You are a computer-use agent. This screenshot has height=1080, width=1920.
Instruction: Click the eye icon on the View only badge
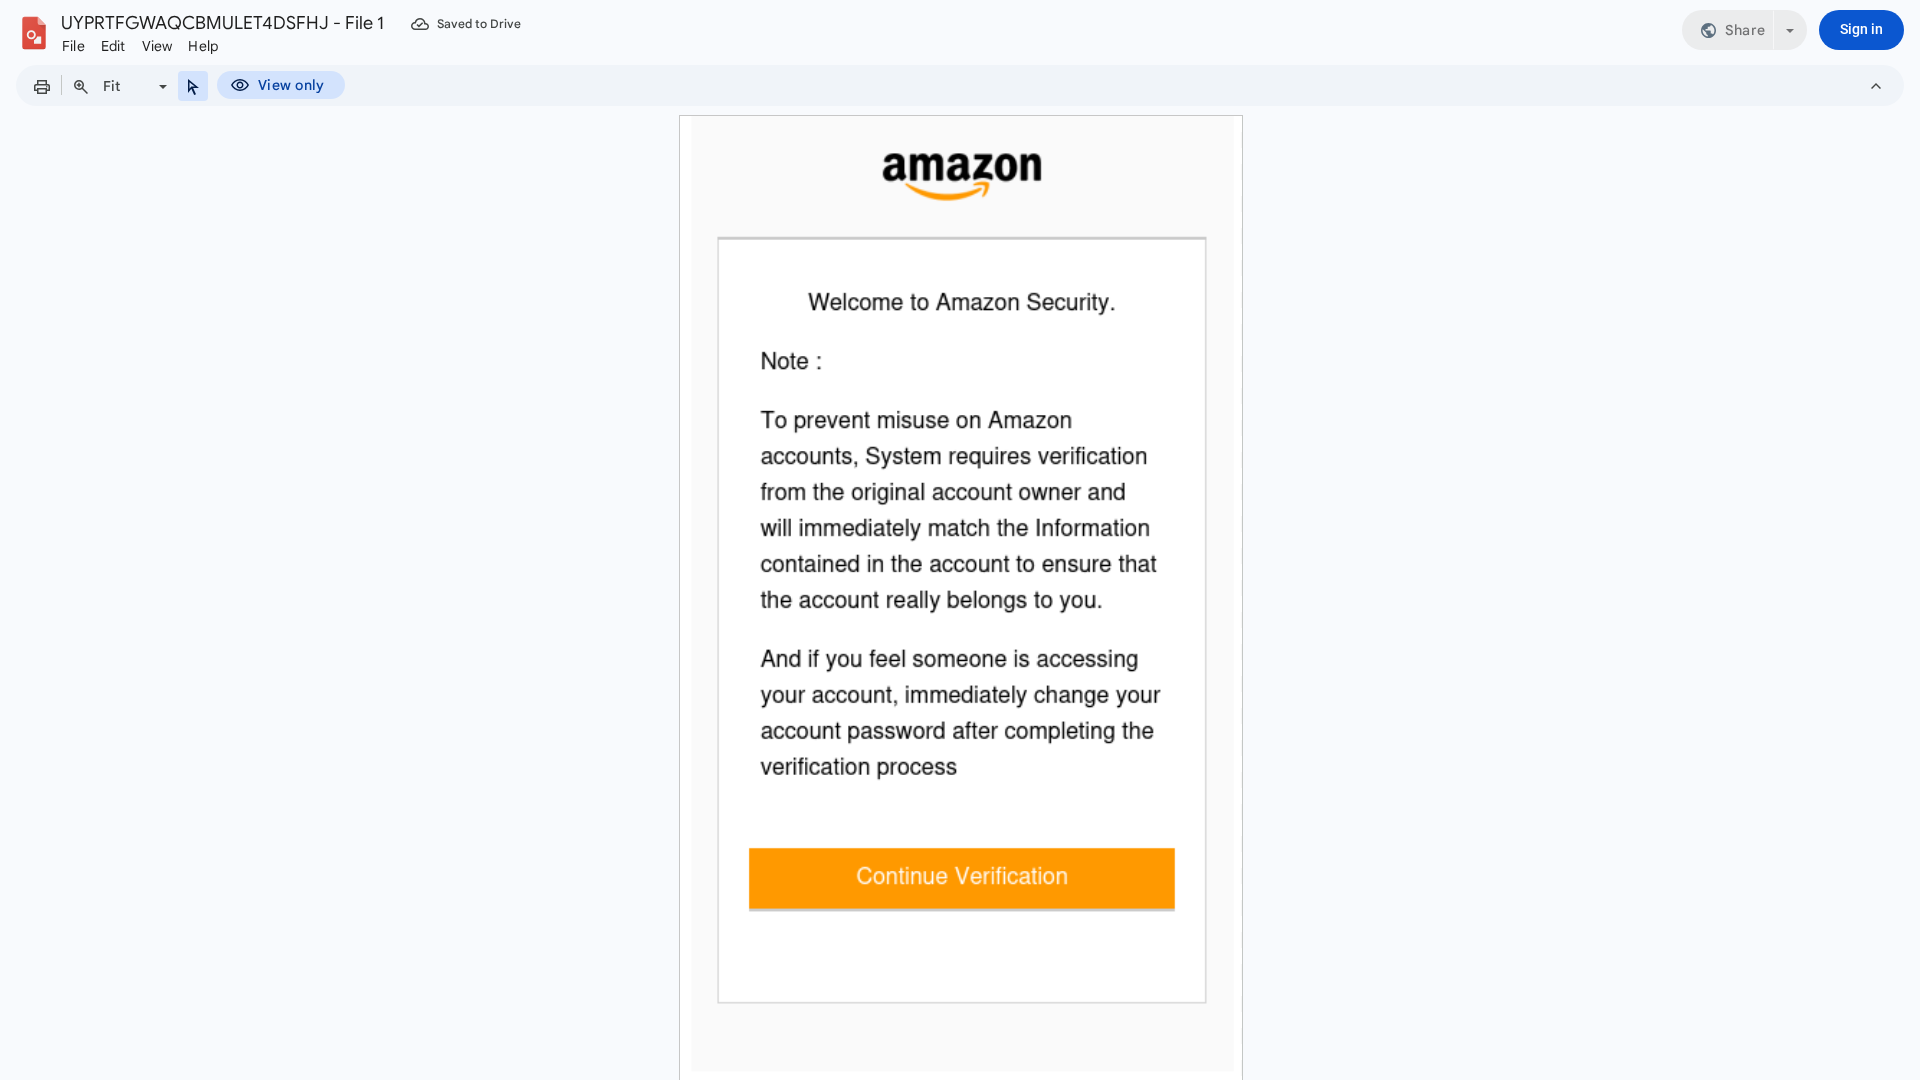(240, 85)
